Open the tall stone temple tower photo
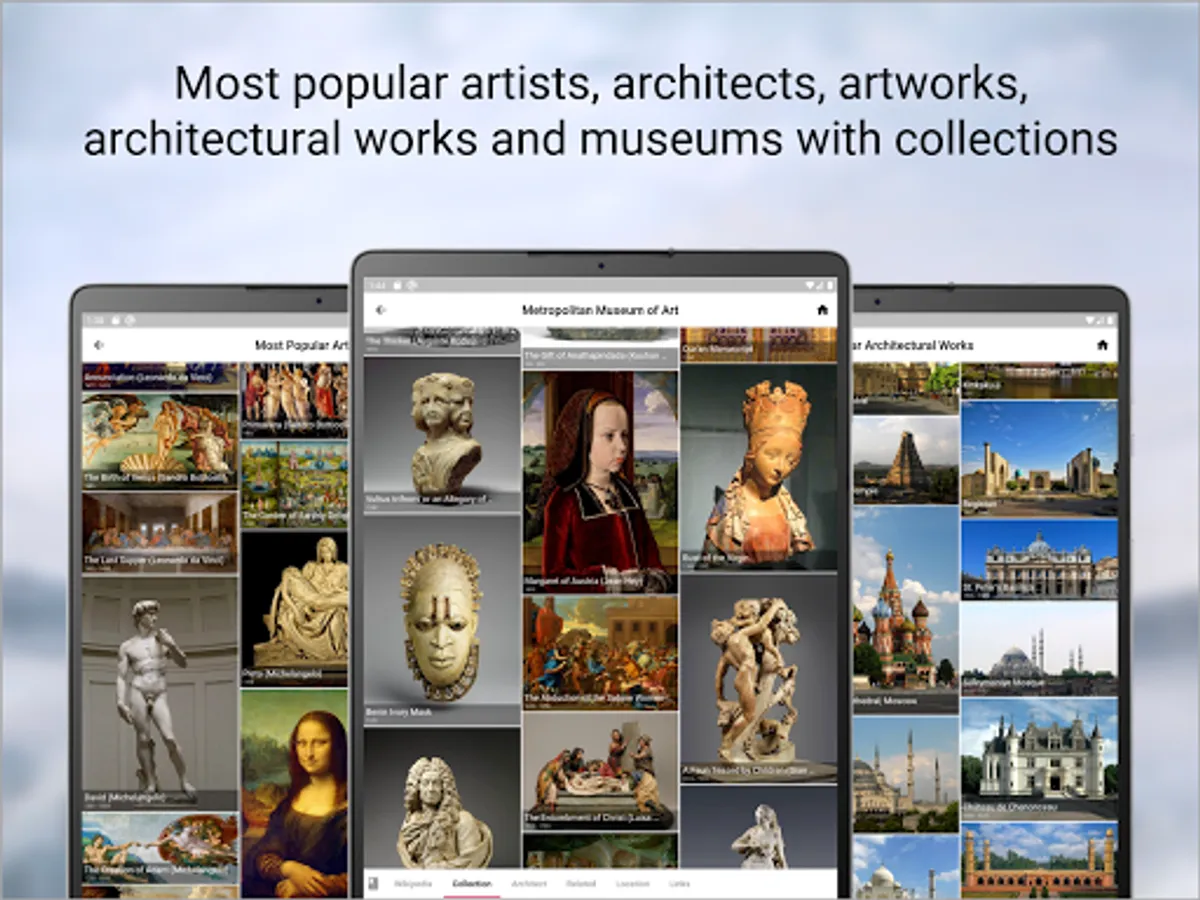Viewport: 1200px width, 900px height. click(x=905, y=460)
